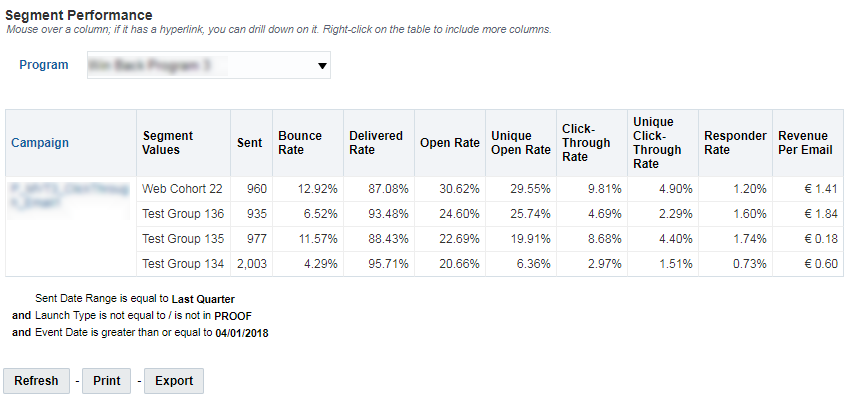Screen dimensions: 851x398
Task: Click the Campaign column header link
Action: point(40,143)
